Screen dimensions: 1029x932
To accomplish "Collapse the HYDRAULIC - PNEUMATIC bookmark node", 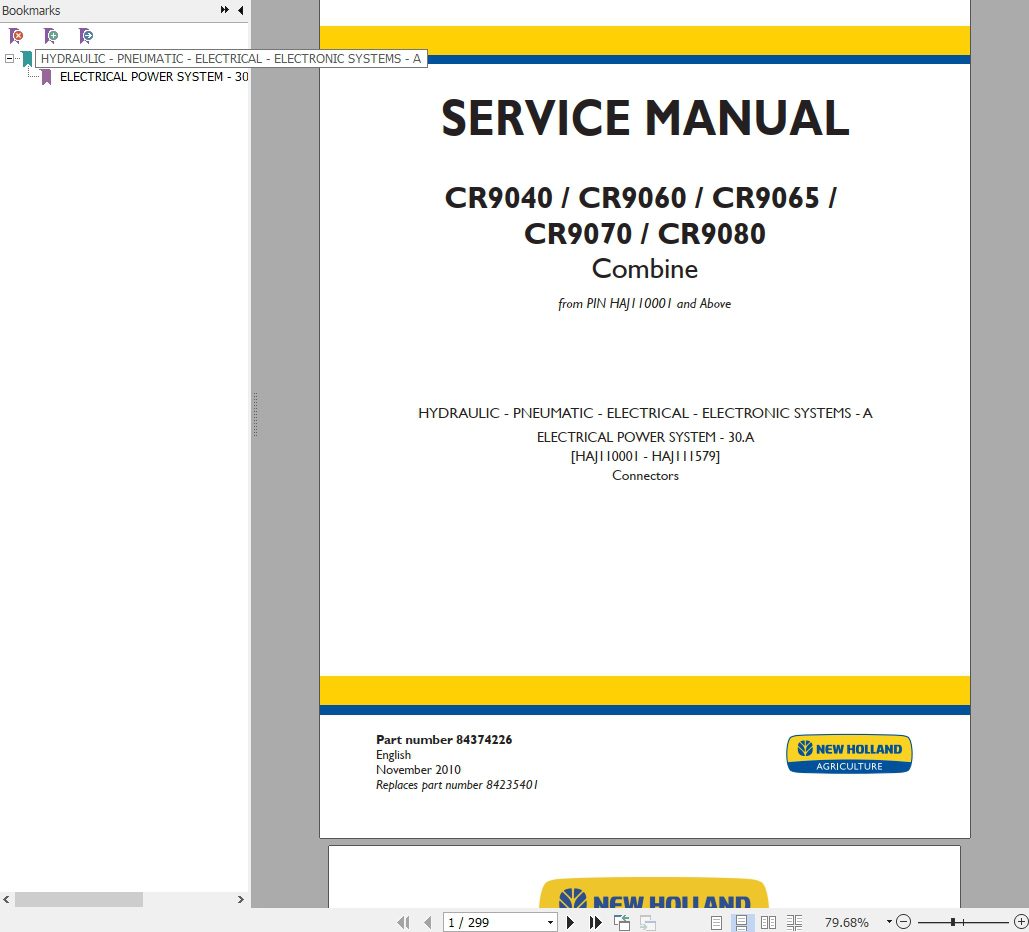I will pos(10,58).
